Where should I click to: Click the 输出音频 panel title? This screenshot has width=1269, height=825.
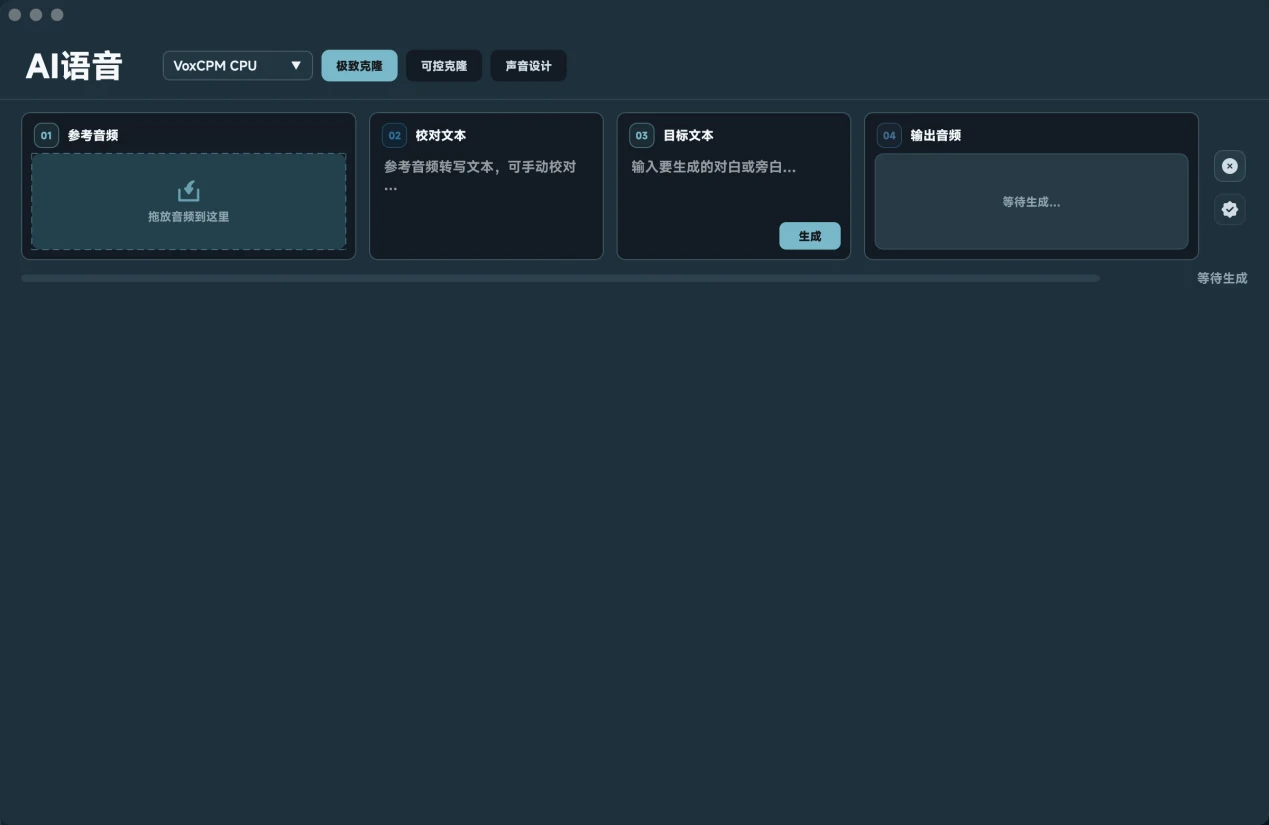(936, 135)
